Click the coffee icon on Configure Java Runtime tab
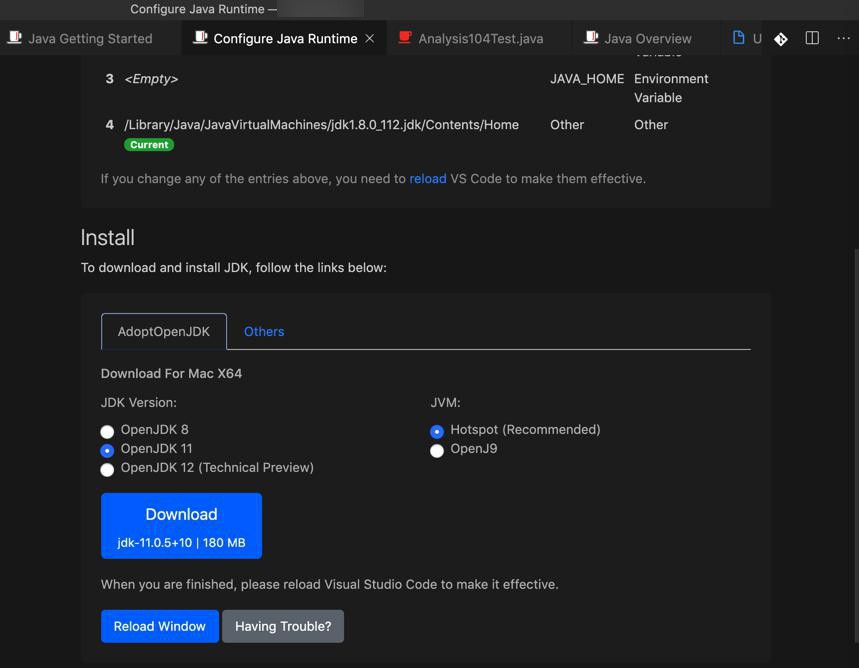Image resolution: width=859 pixels, height=668 pixels. pos(200,37)
